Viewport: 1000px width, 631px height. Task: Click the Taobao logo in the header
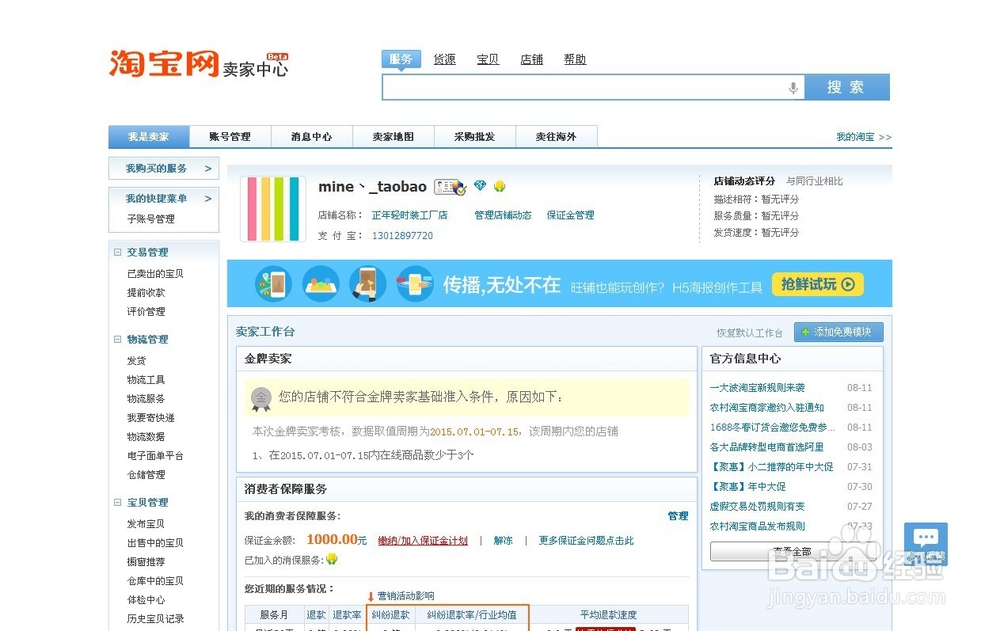click(x=164, y=64)
